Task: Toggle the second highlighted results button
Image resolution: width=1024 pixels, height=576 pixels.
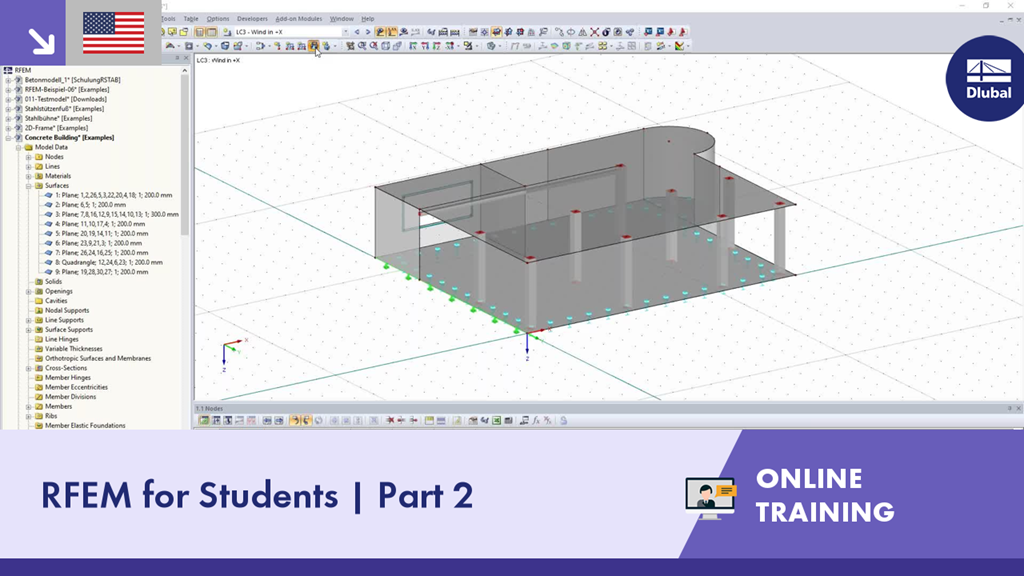Action: pos(392,32)
